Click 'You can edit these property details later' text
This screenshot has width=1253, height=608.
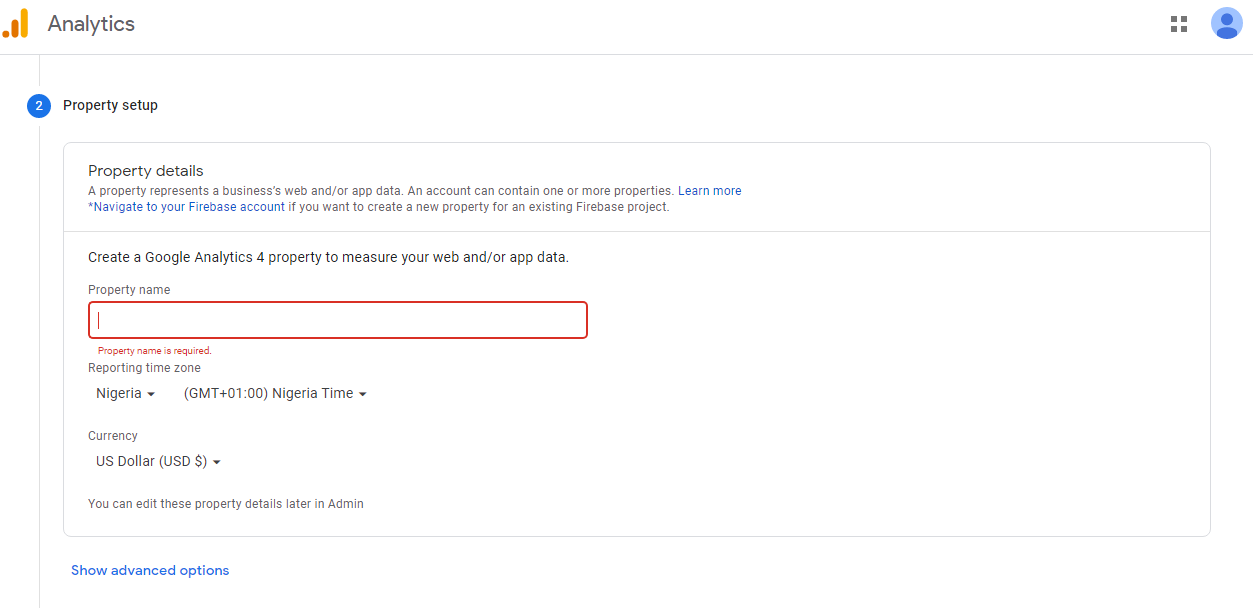pos(226,504)
